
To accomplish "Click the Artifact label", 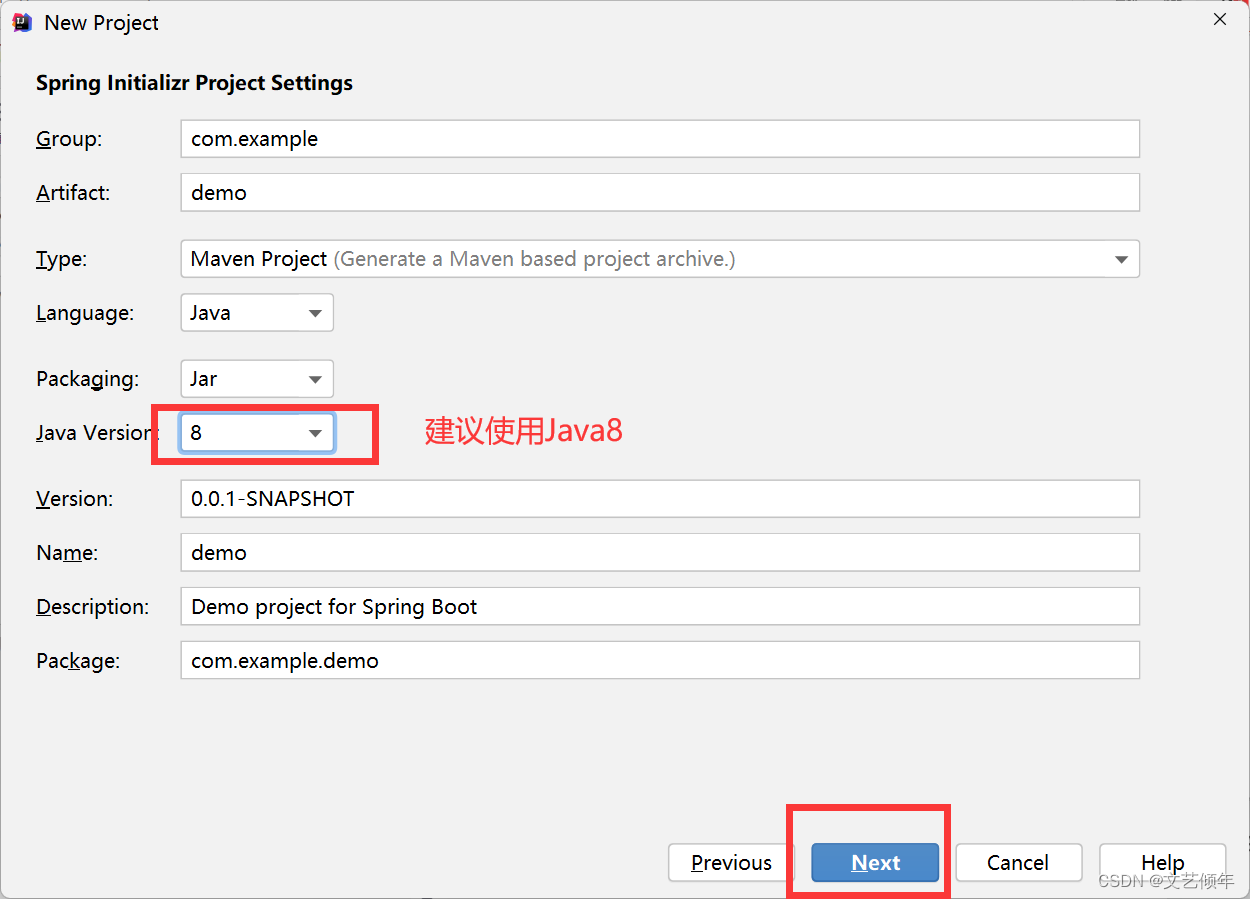I will [x=73, y=193].
